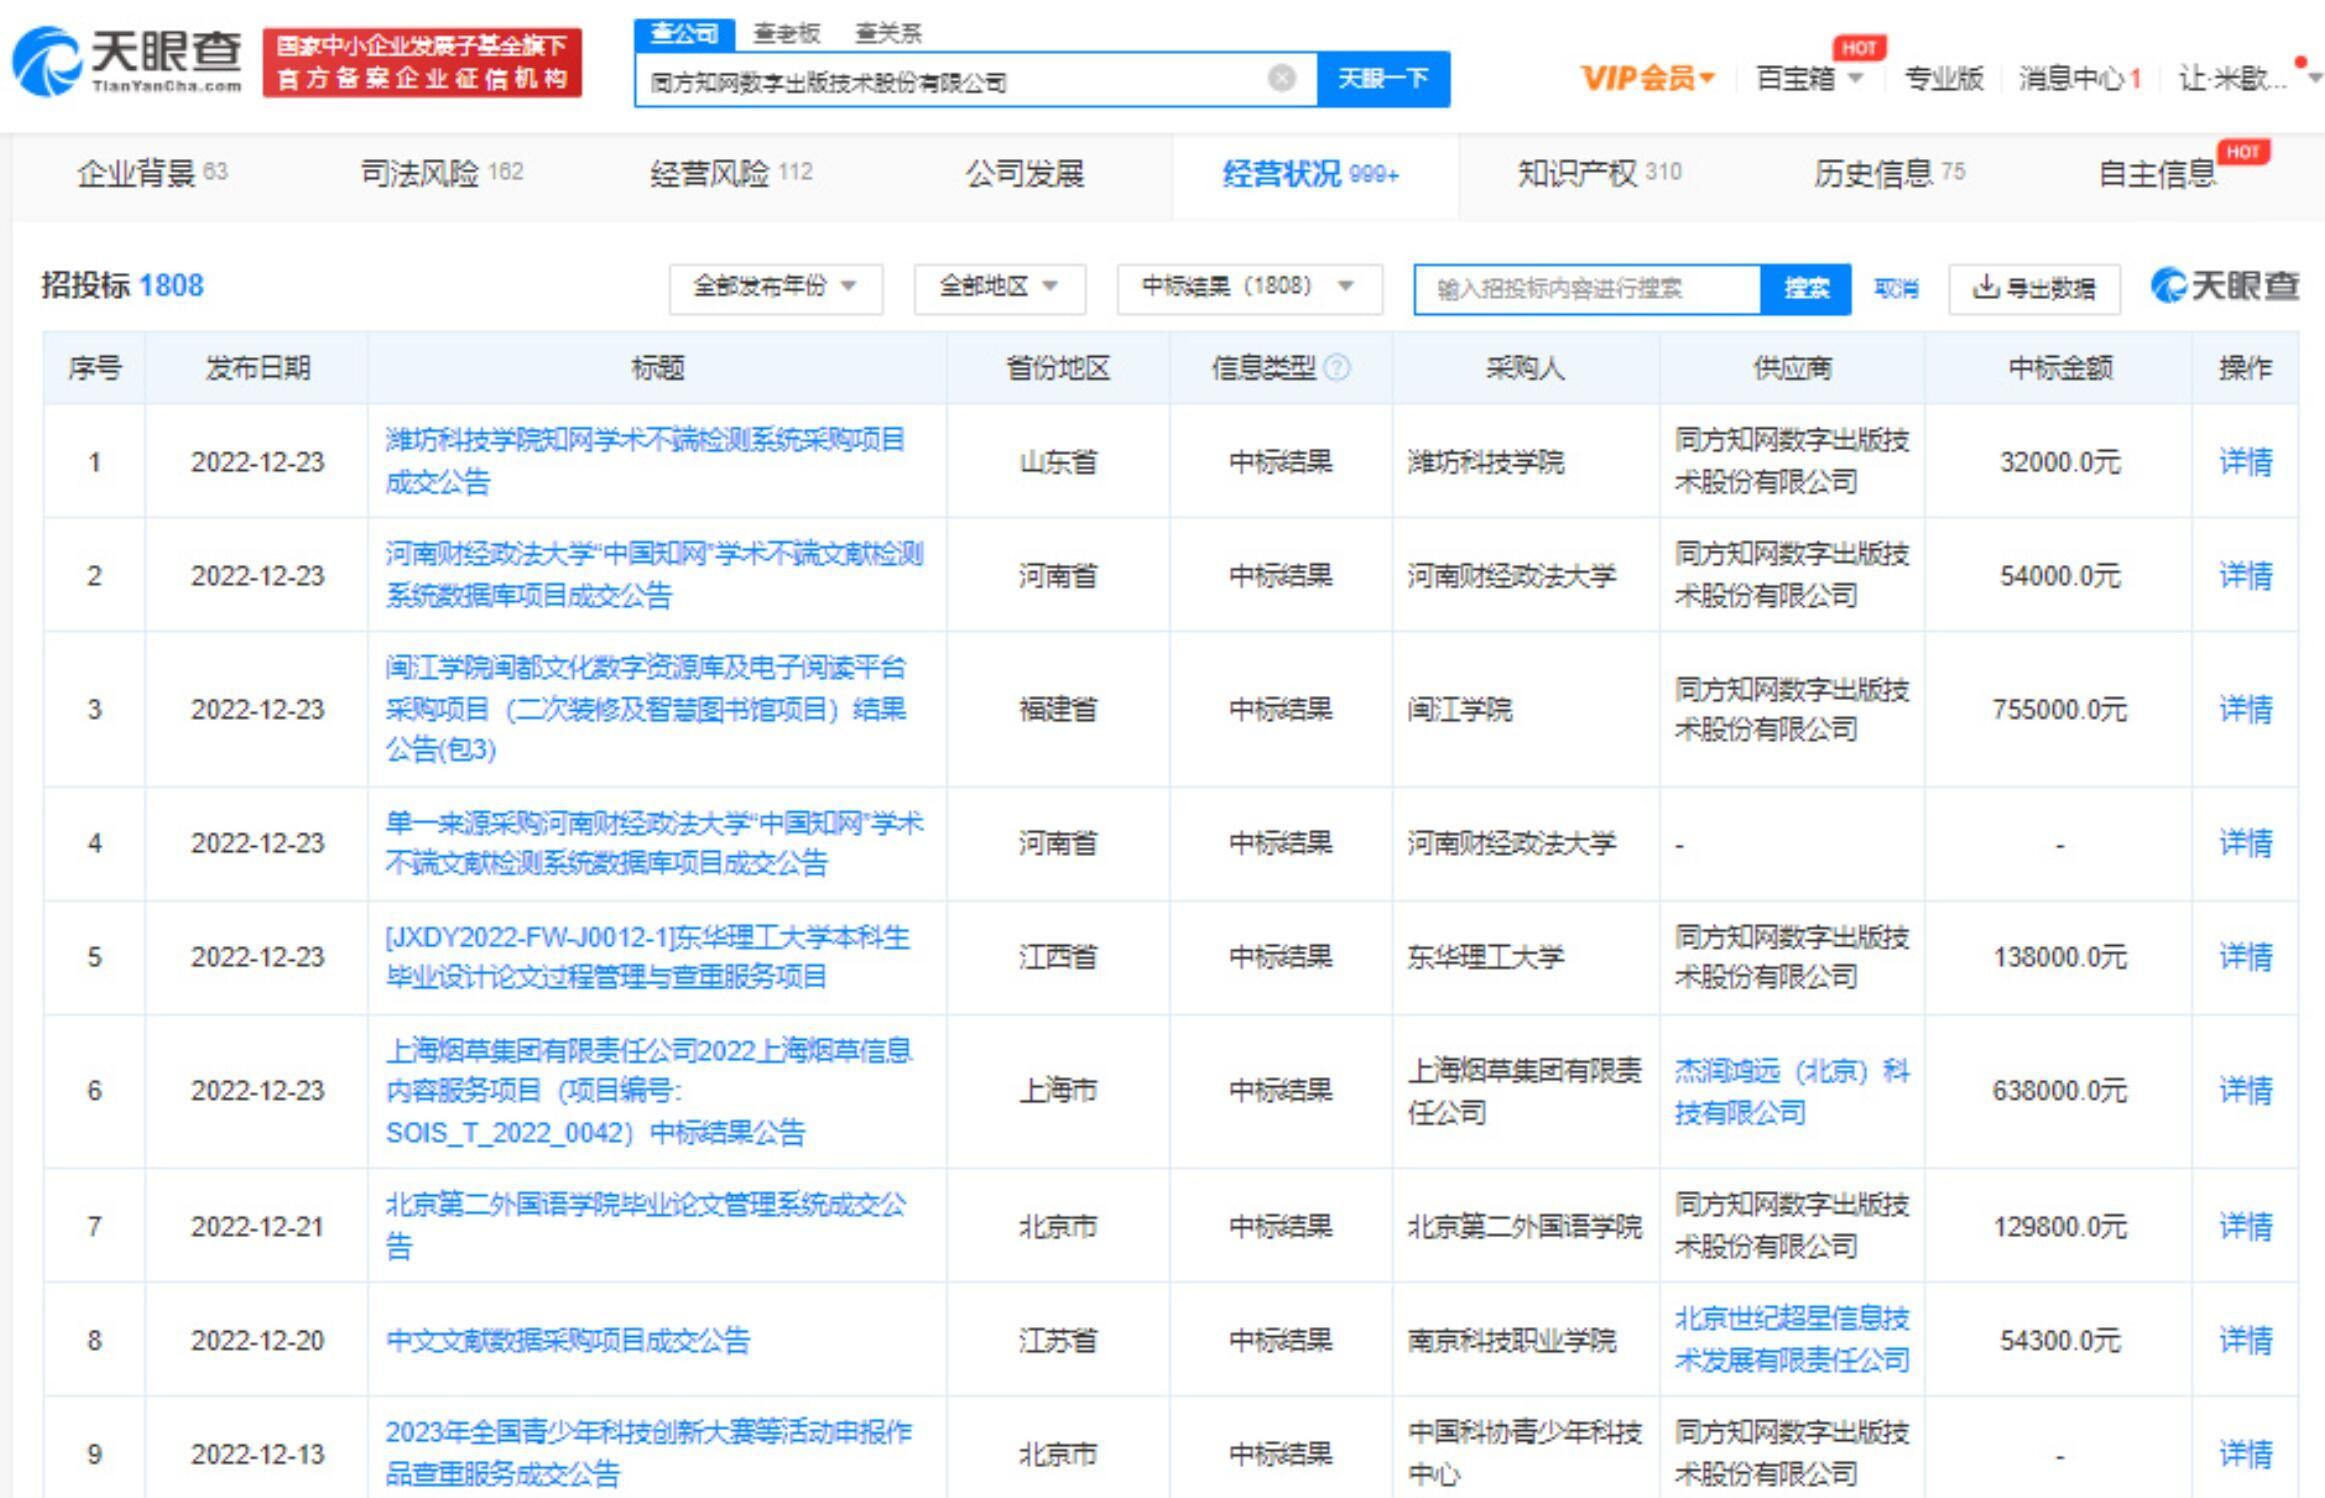Click the 755000.0元 amount cell
Screen dimensions: 2325x1498
pos(2059,709)
